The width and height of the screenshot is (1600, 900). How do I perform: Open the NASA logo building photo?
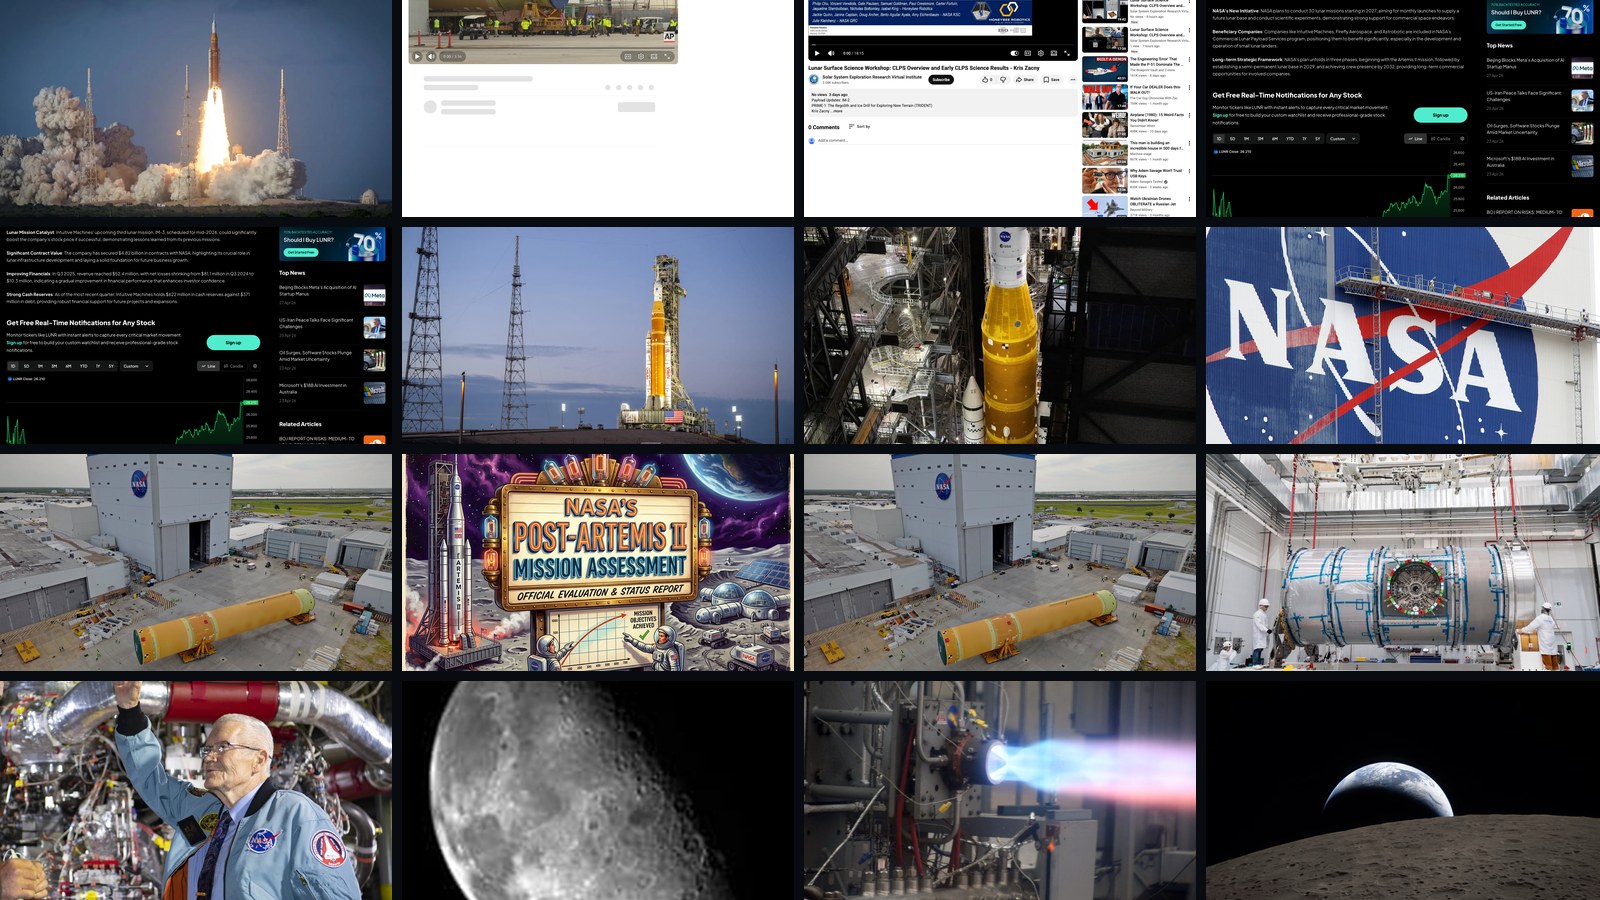click(x=1402, y=335)
